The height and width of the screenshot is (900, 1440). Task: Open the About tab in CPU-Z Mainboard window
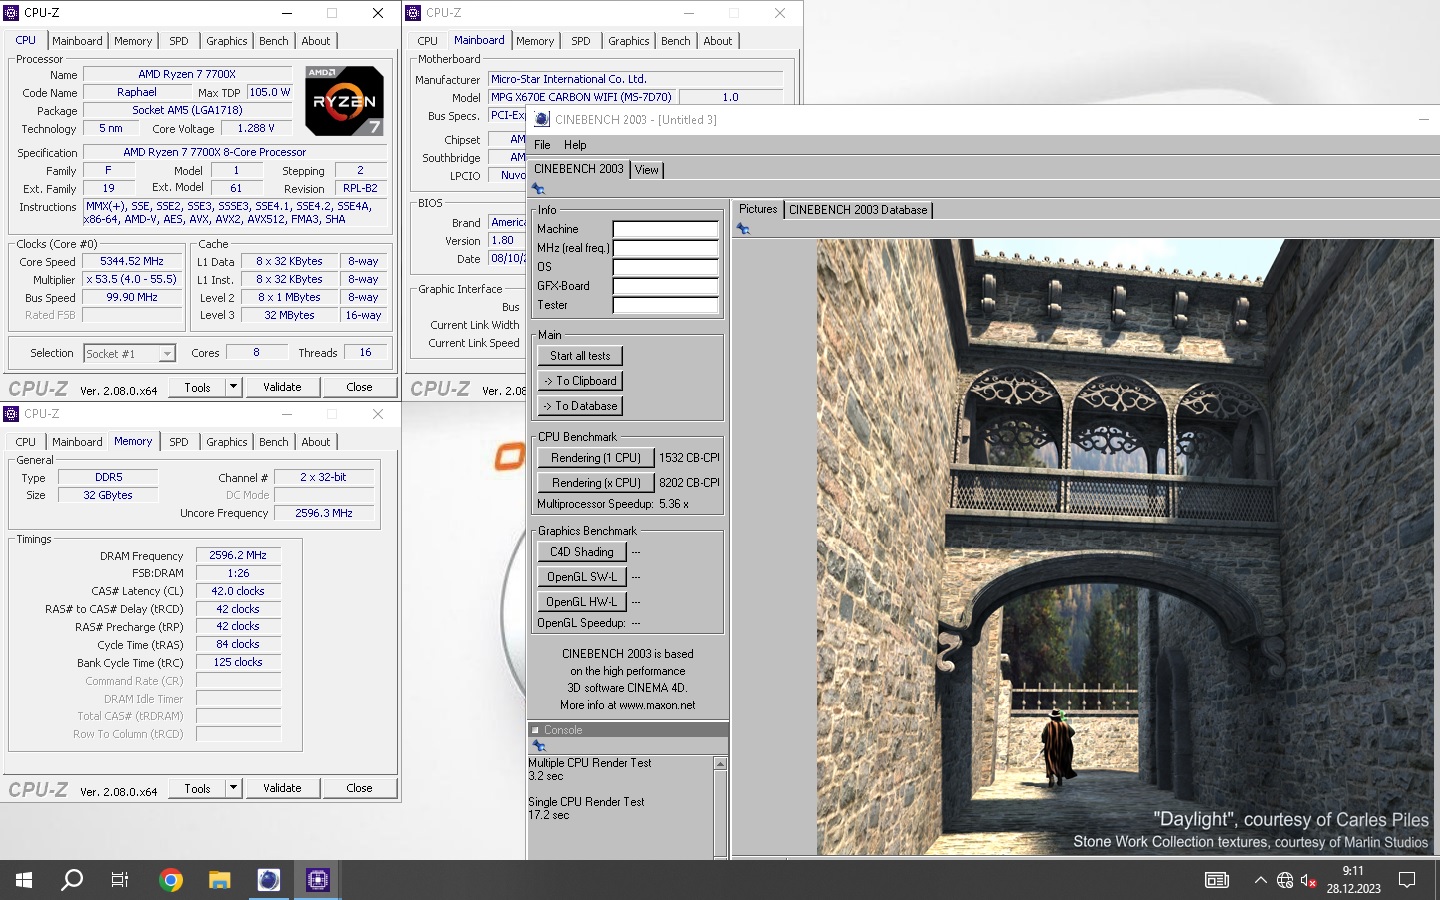pyautogui.click(x=718, y=41)
